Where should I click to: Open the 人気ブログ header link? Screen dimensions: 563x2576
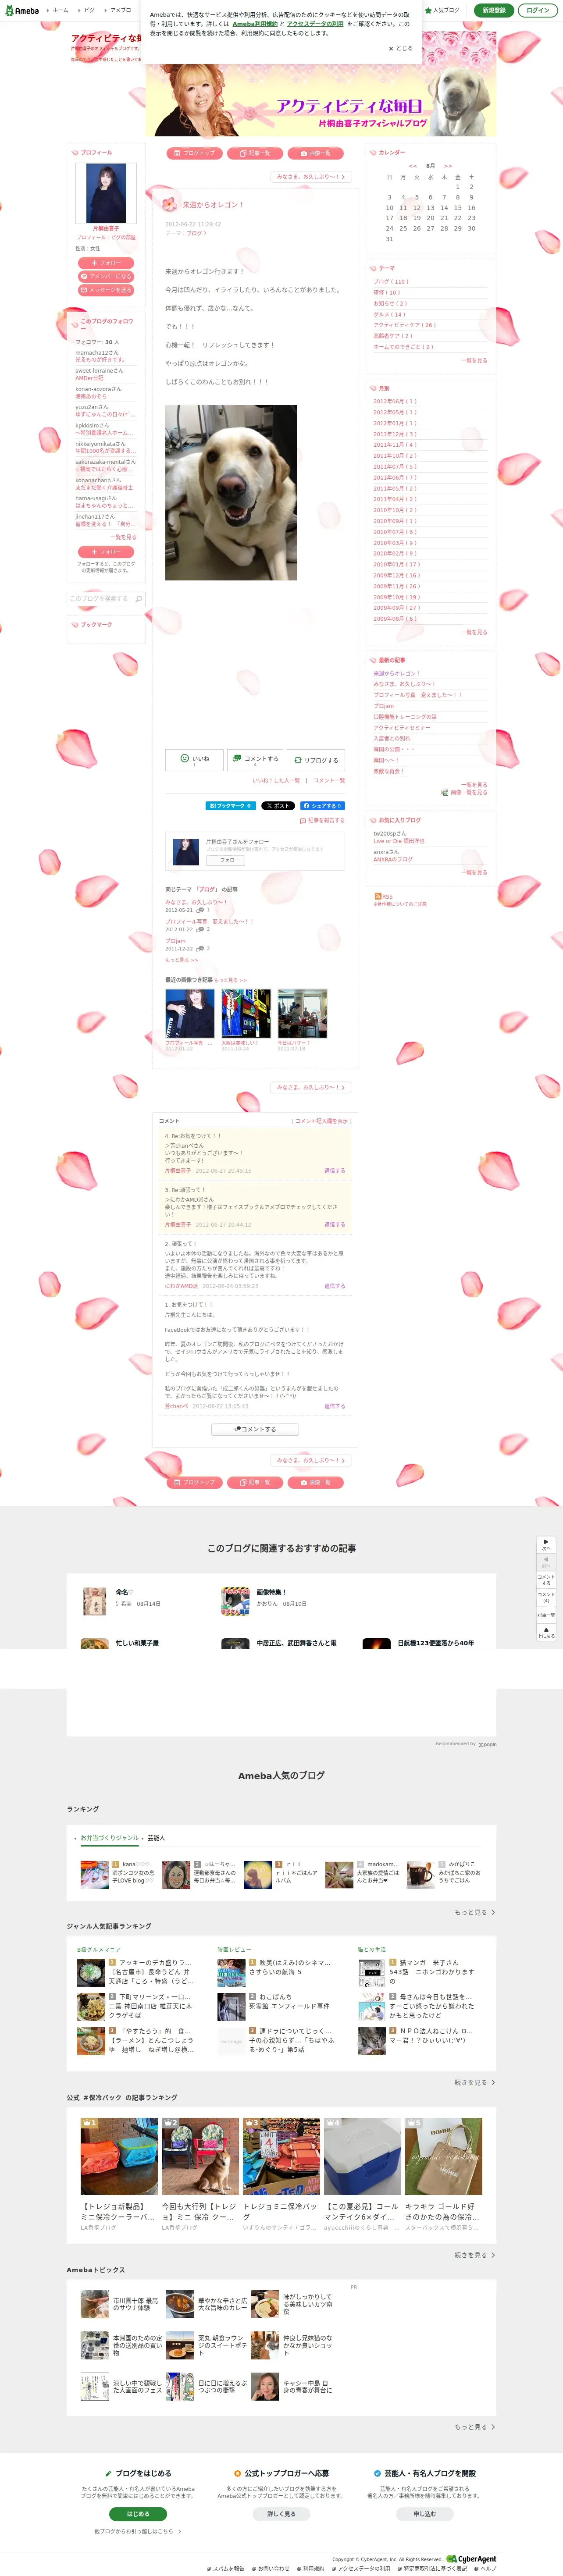(443, 10)
